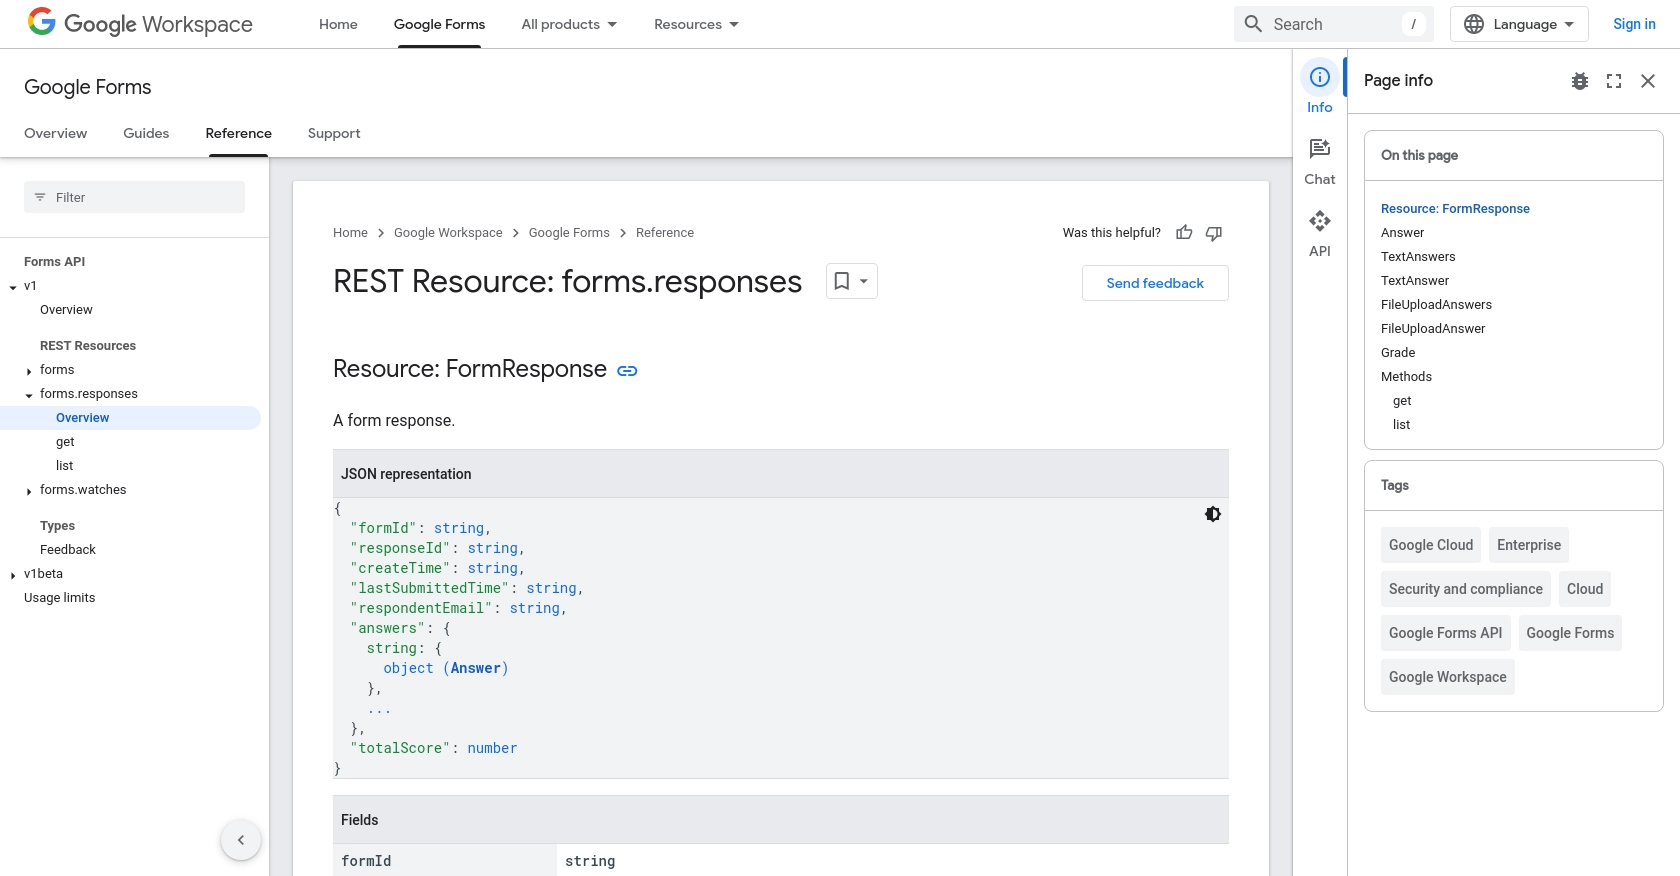
Task: Click the Enterprise tag
Action: pos(1529,545)
